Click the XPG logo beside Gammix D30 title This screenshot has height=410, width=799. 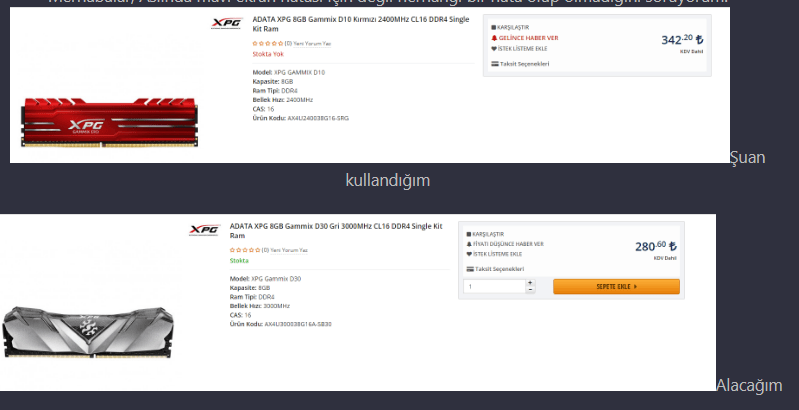204,230
